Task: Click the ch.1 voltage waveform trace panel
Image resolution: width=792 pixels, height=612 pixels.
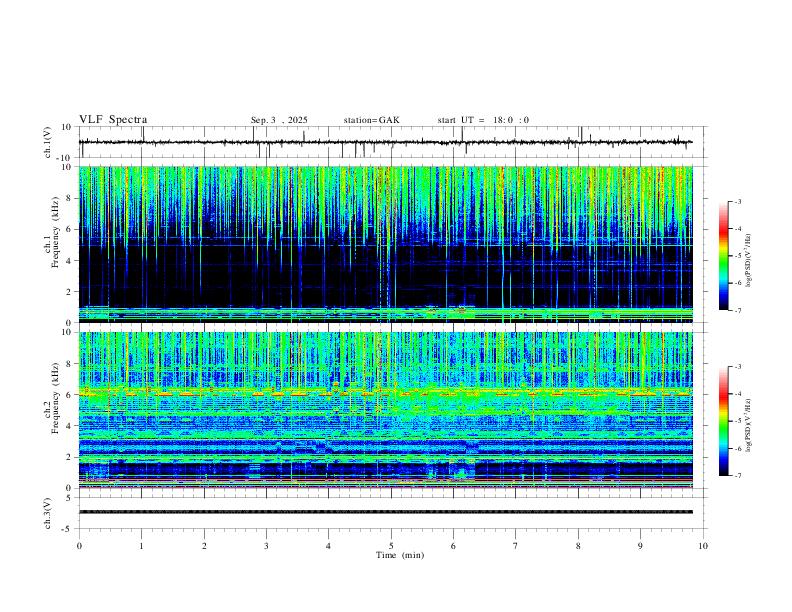Action: (392, 142)
